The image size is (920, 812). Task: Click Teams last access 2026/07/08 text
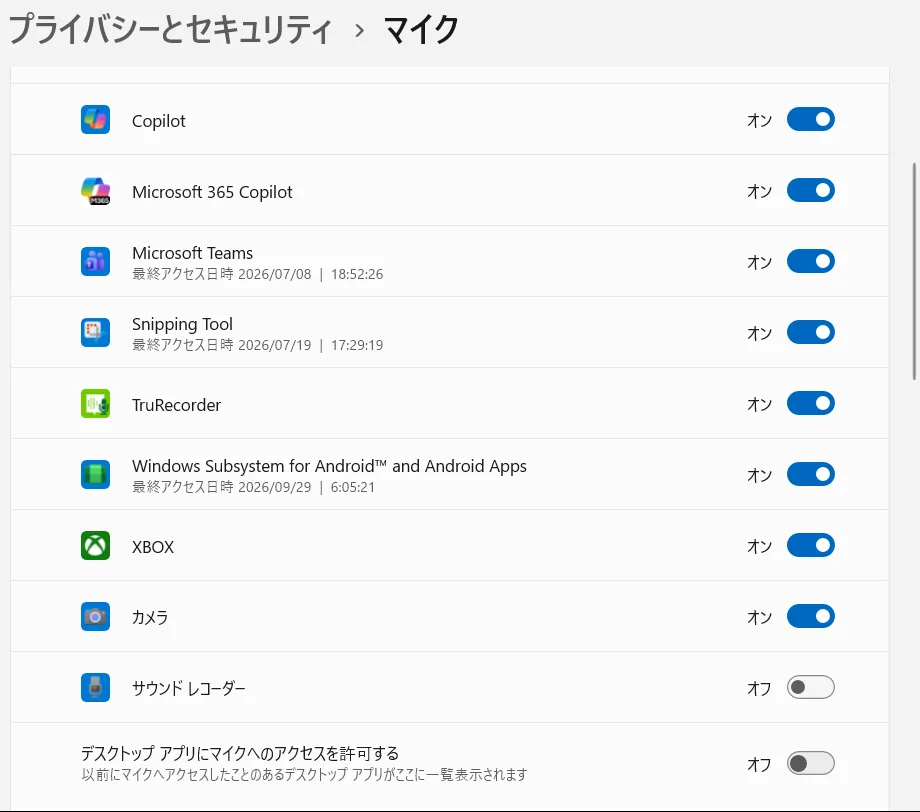(258, 274)
